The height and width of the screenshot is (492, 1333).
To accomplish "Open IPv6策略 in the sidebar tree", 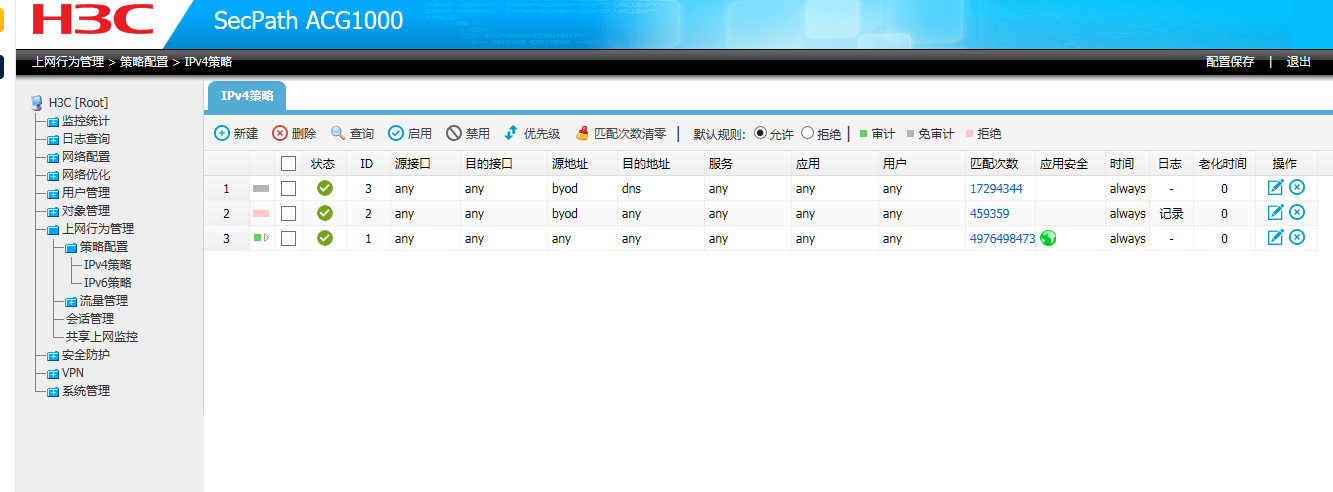I will pos(108,283).
